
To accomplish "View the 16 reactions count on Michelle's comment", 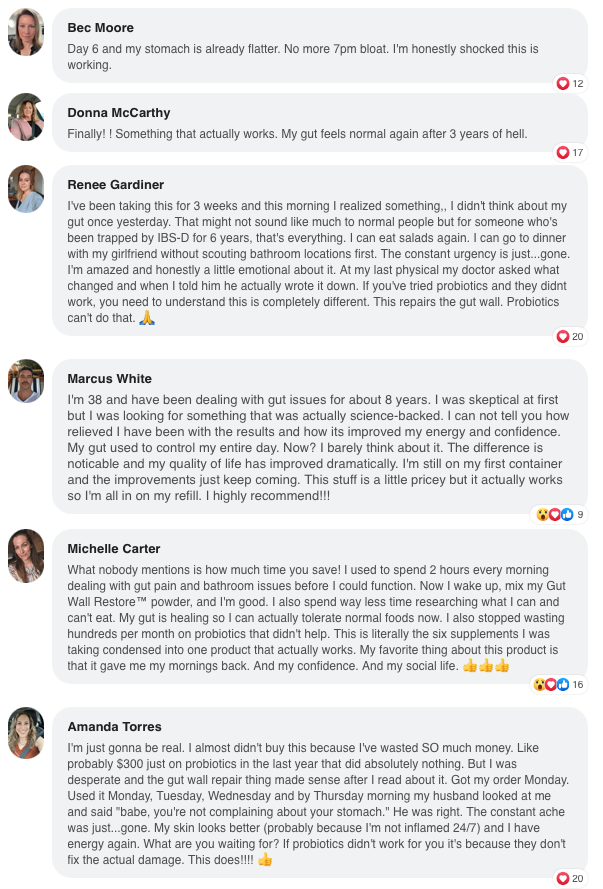I will coord(578,684).
